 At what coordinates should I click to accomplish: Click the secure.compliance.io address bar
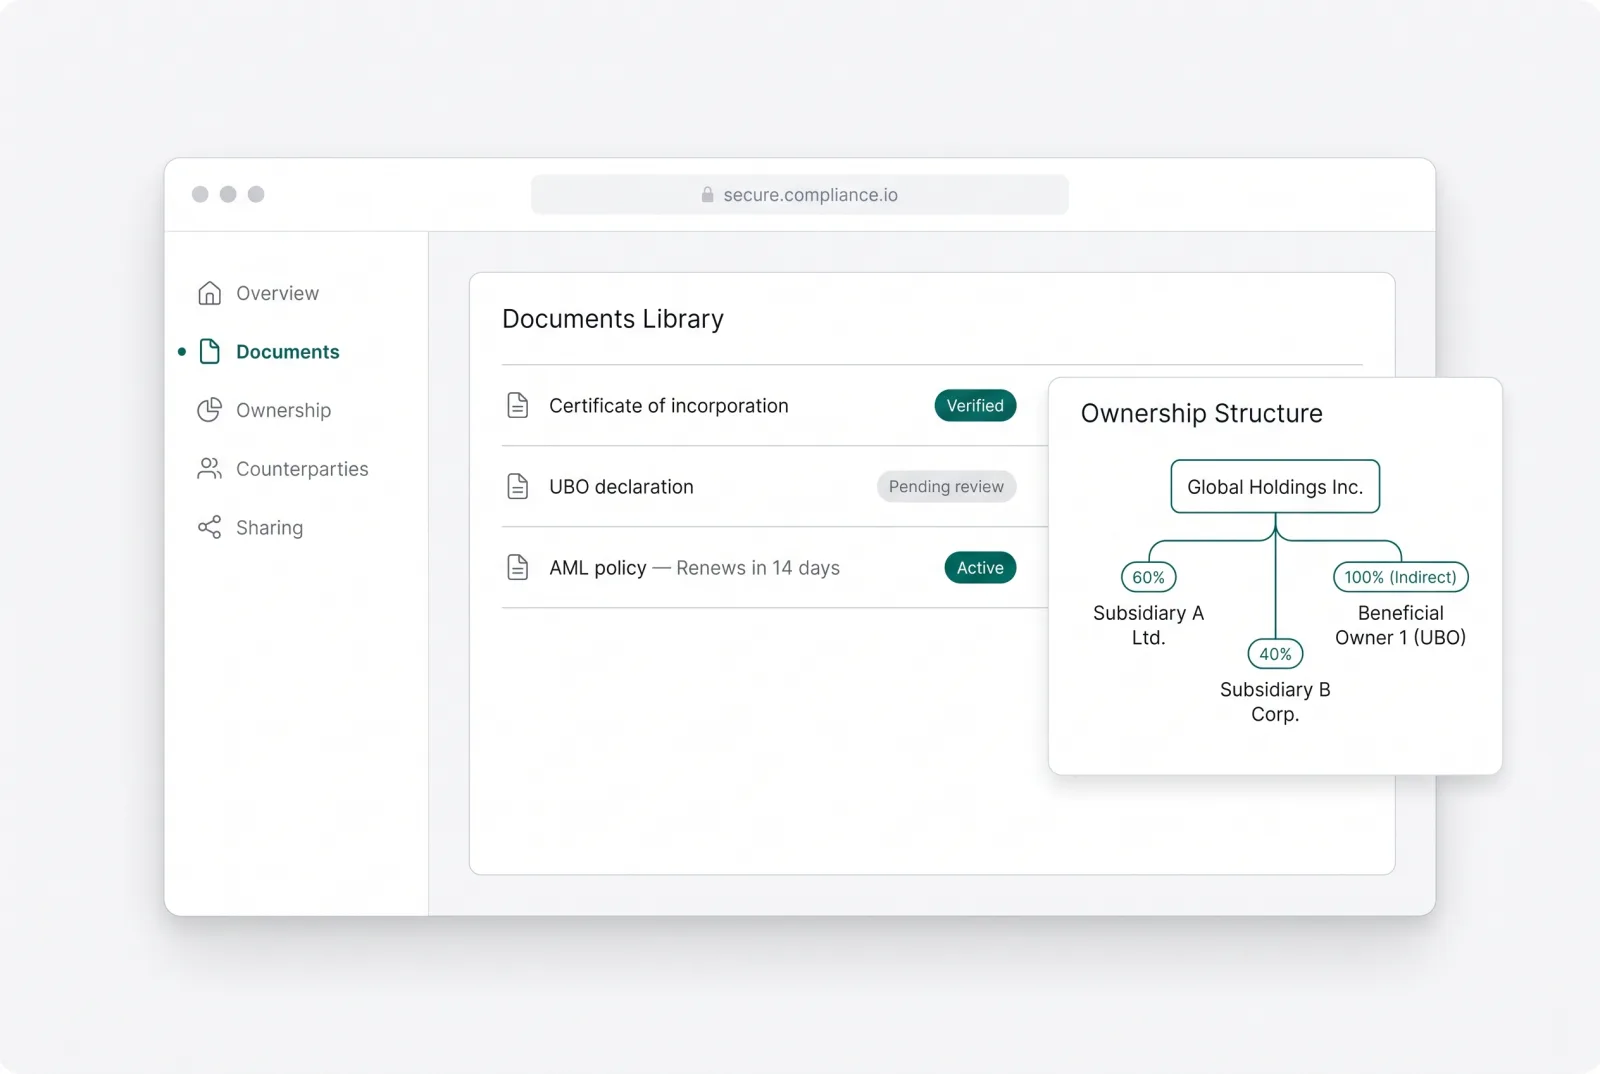(x=800, y=194)
